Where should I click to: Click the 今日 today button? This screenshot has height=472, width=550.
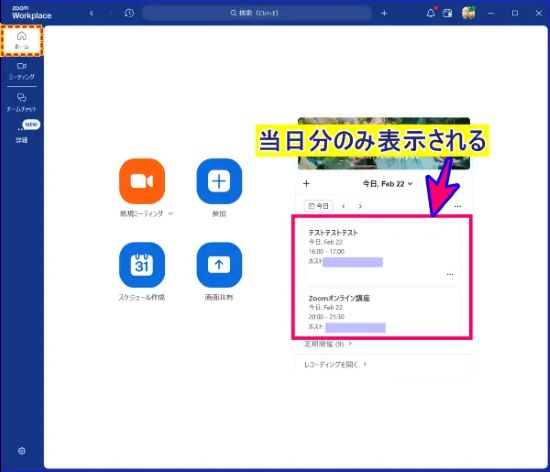click(318, 206)
